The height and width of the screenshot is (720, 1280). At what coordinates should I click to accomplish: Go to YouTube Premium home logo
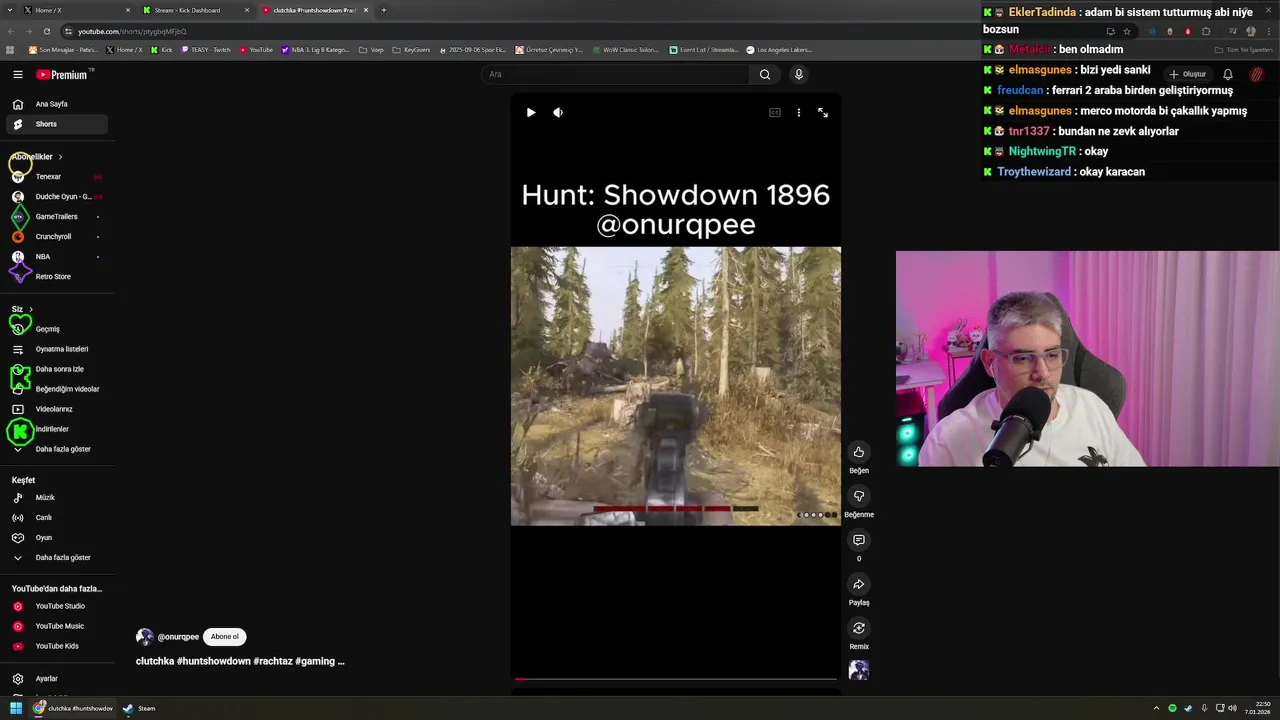62,75
